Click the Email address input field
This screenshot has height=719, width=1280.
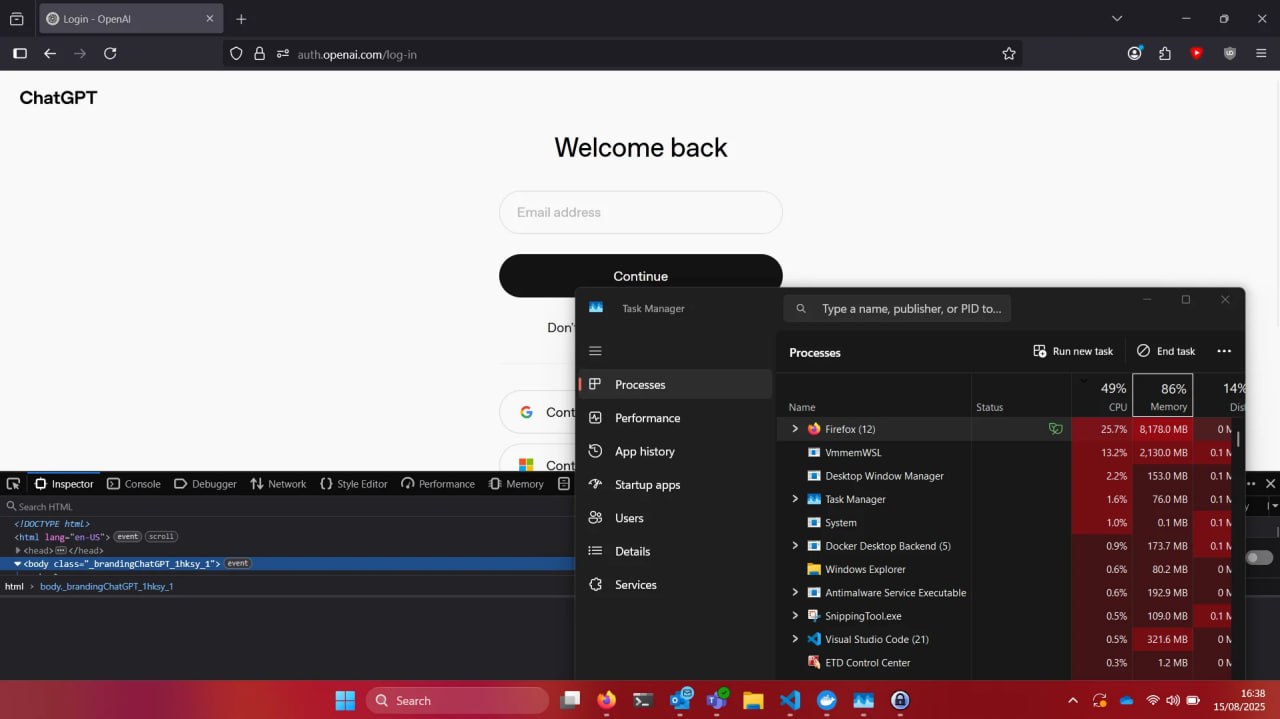pos(640,212)
